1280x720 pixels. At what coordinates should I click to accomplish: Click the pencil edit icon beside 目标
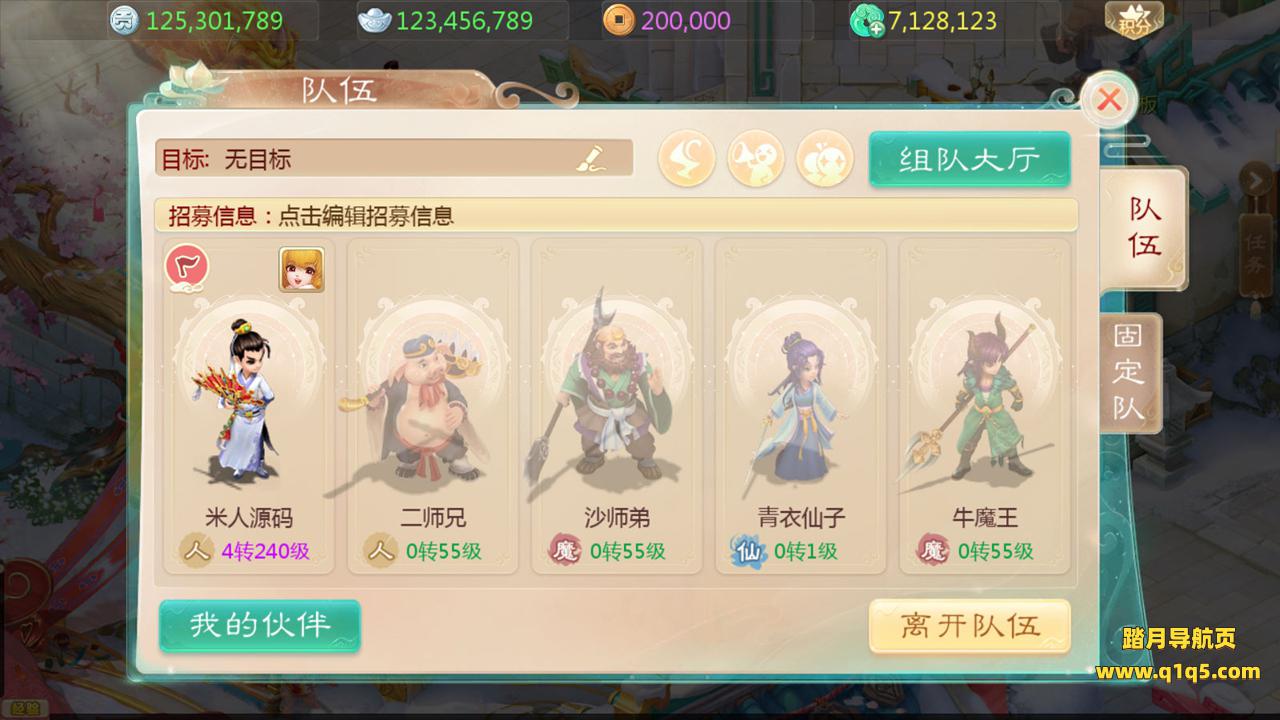pos(591,158)
